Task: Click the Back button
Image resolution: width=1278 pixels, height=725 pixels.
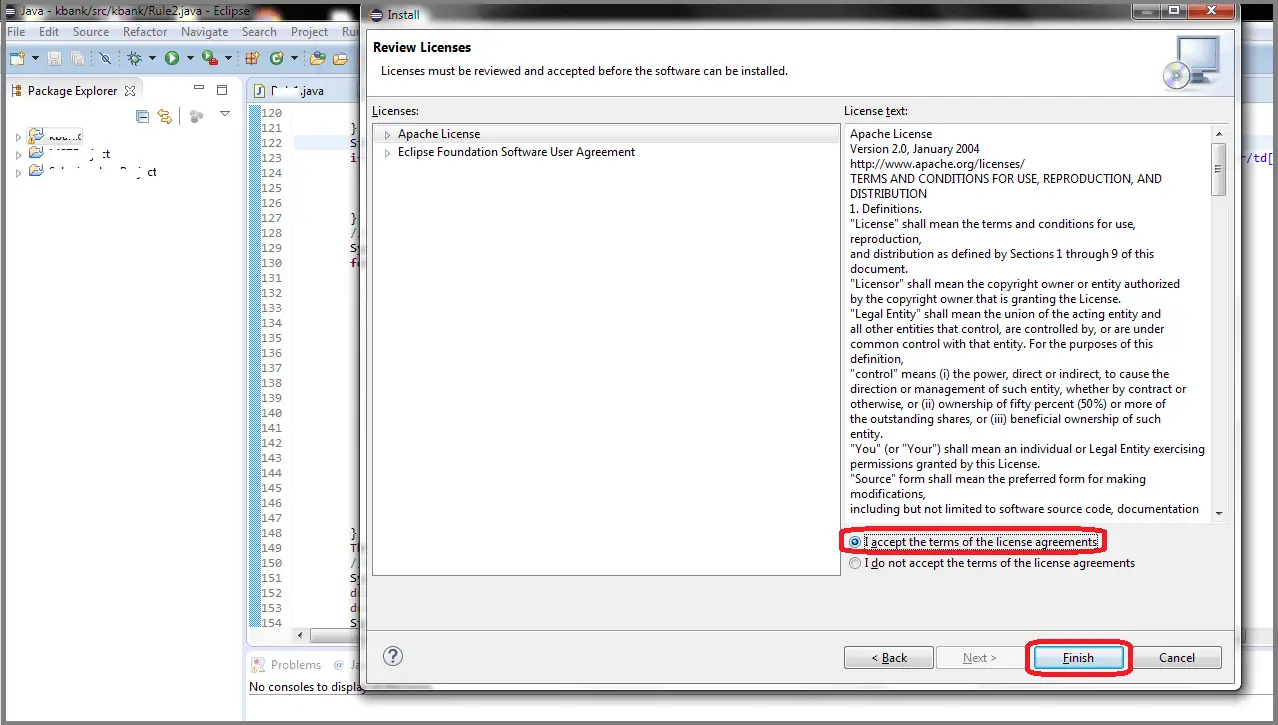Action: 889,657
